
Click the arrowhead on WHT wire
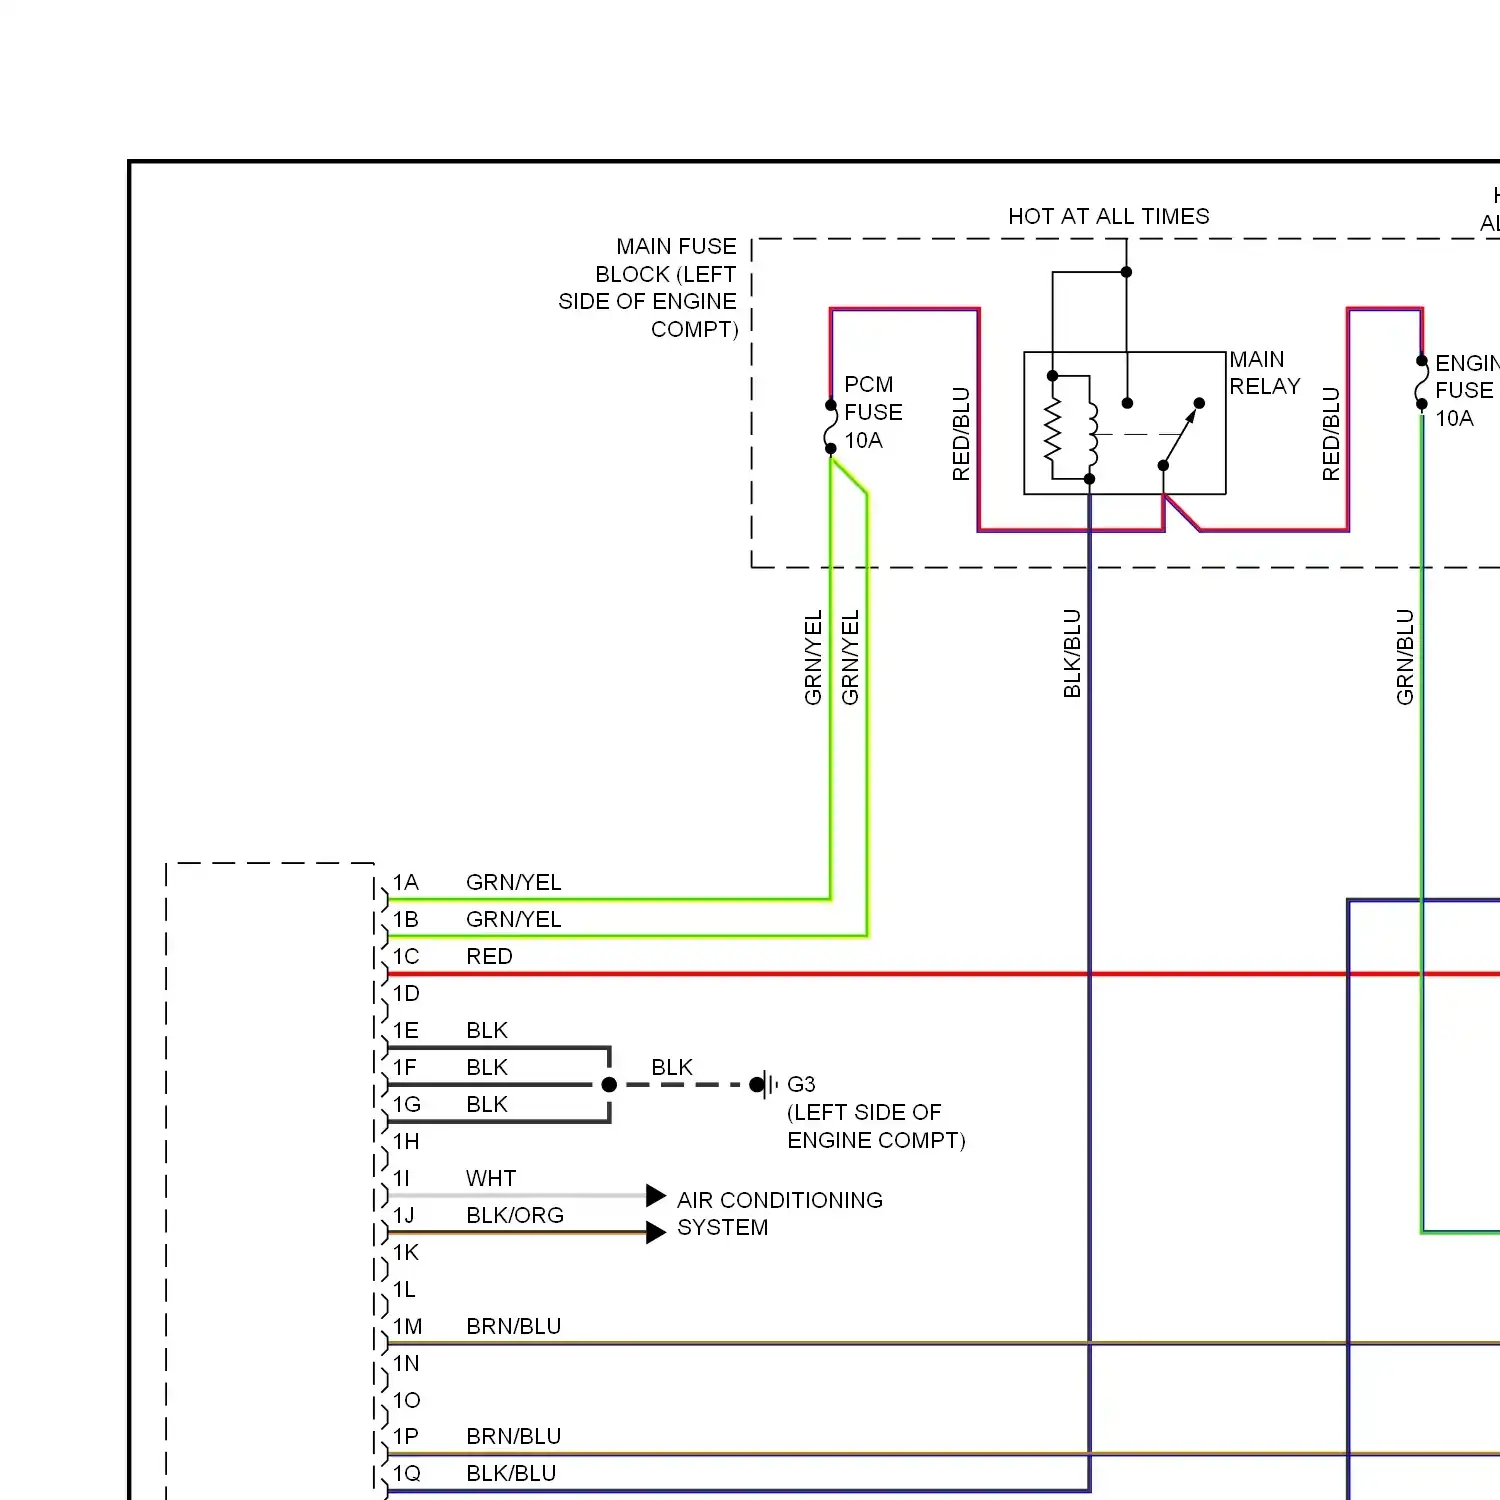click(x=656, y=1195)
